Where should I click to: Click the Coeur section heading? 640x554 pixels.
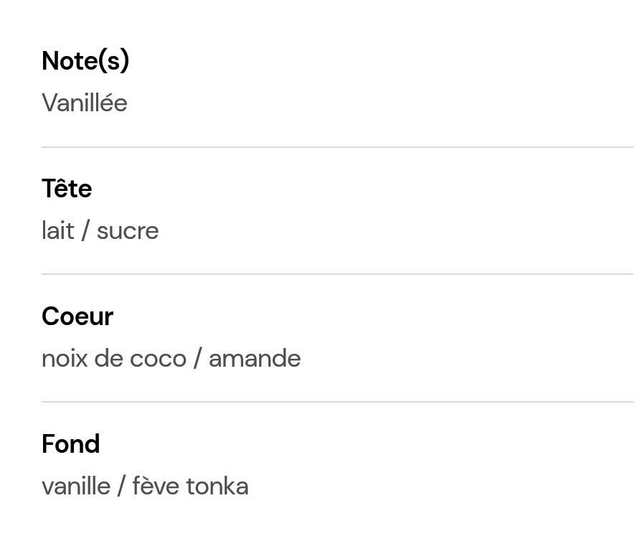(x=78, y=316)
